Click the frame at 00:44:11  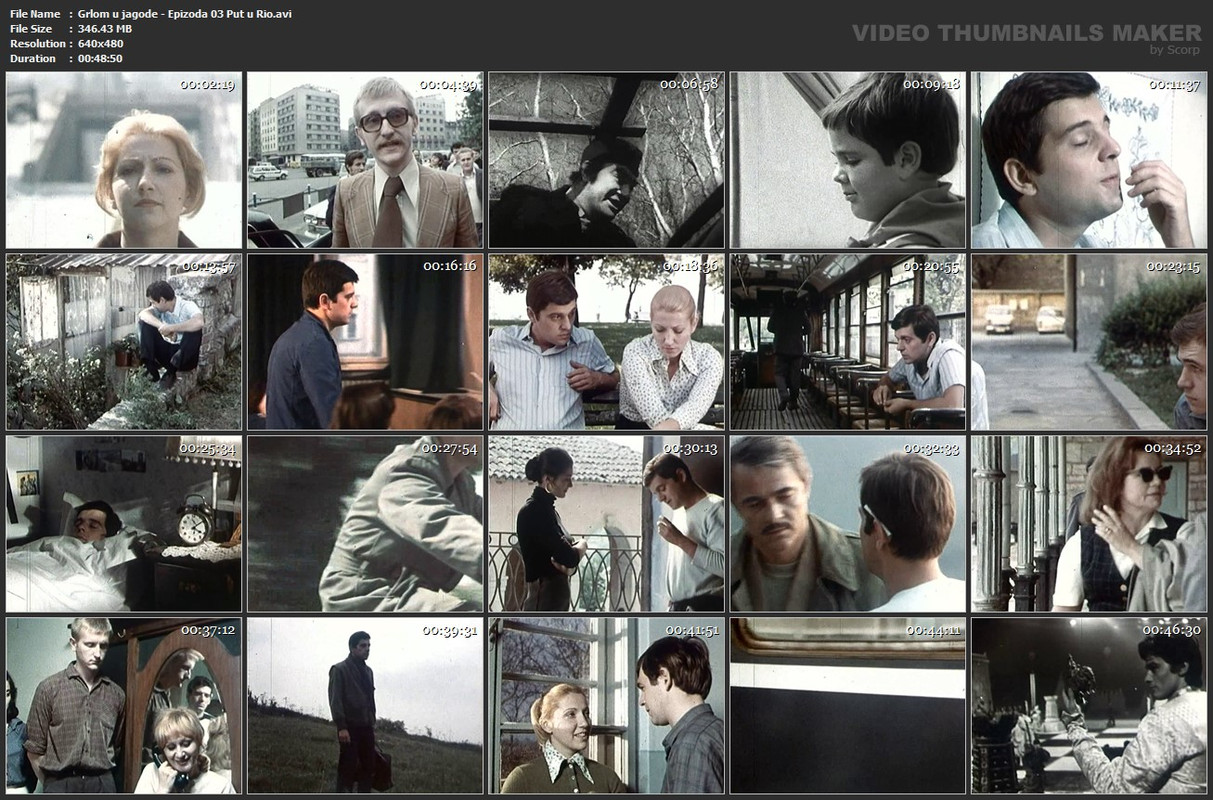[x=848, y=706]
